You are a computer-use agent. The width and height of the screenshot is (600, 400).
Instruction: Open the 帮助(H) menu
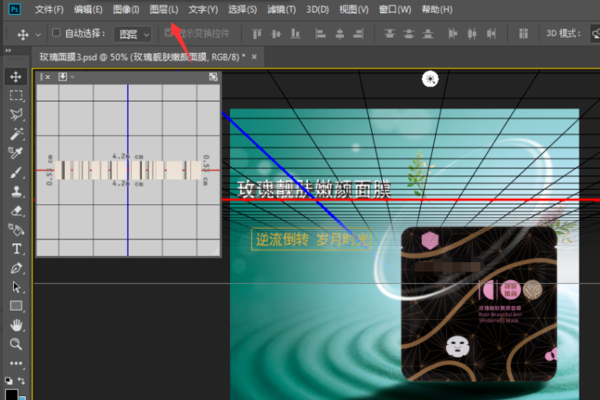(x=437, y=9)
